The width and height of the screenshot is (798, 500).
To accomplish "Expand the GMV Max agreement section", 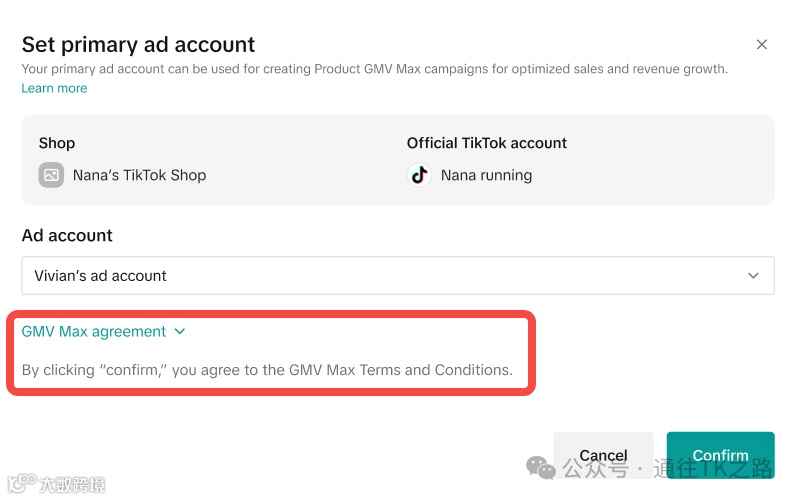I will pyautogui.click(x=94, y=332).
